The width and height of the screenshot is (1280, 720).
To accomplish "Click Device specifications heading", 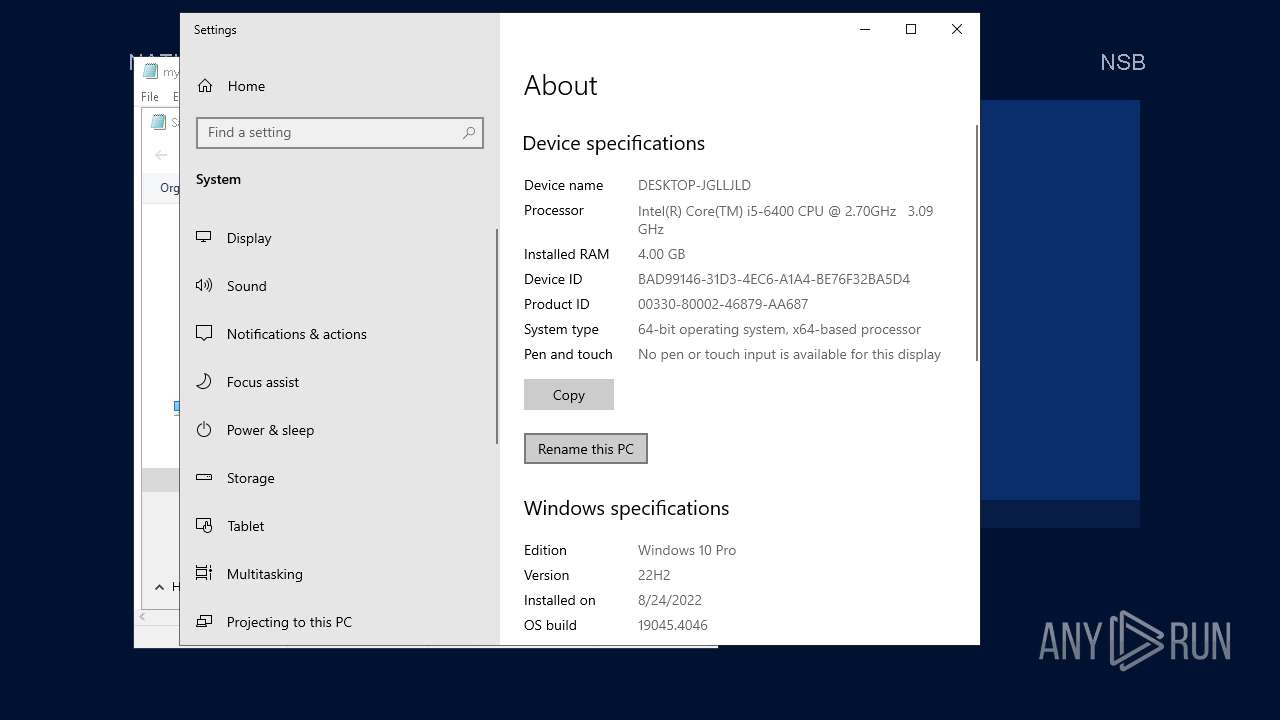I will [x=613, y=143].
